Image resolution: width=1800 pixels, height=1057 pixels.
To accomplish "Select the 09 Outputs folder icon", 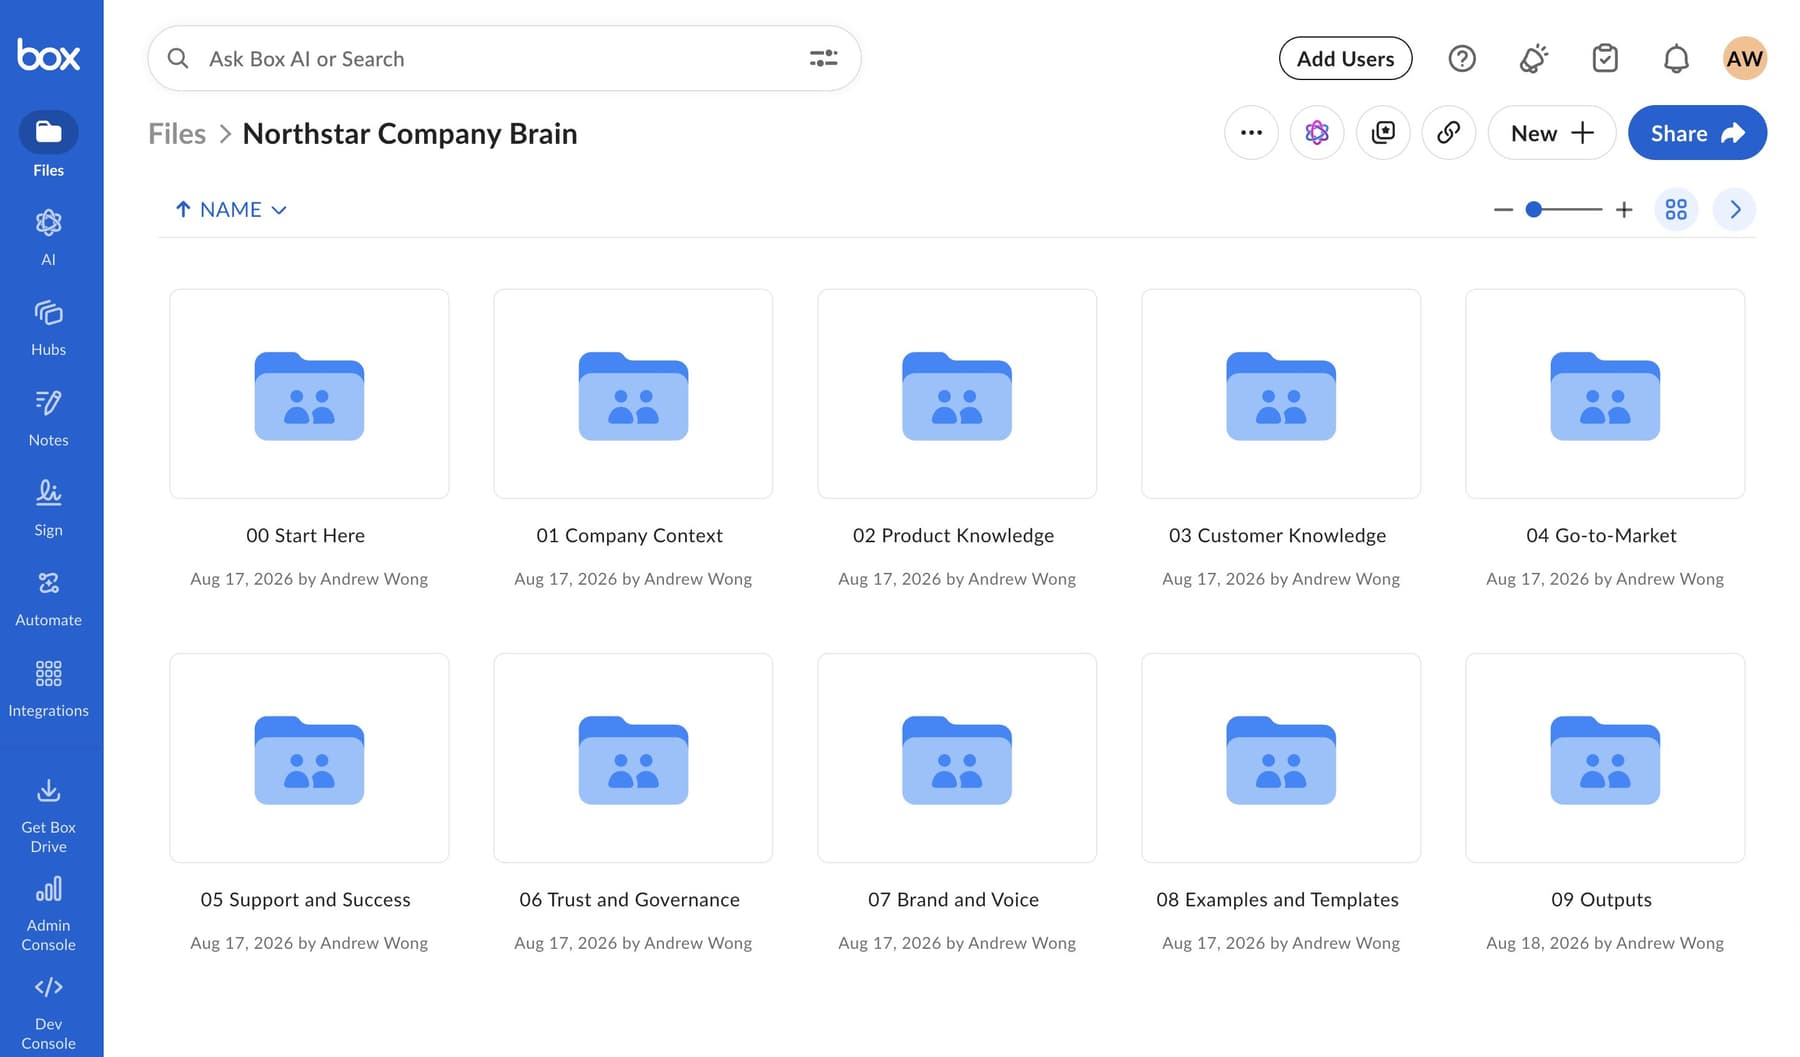I will (1605, 760).
